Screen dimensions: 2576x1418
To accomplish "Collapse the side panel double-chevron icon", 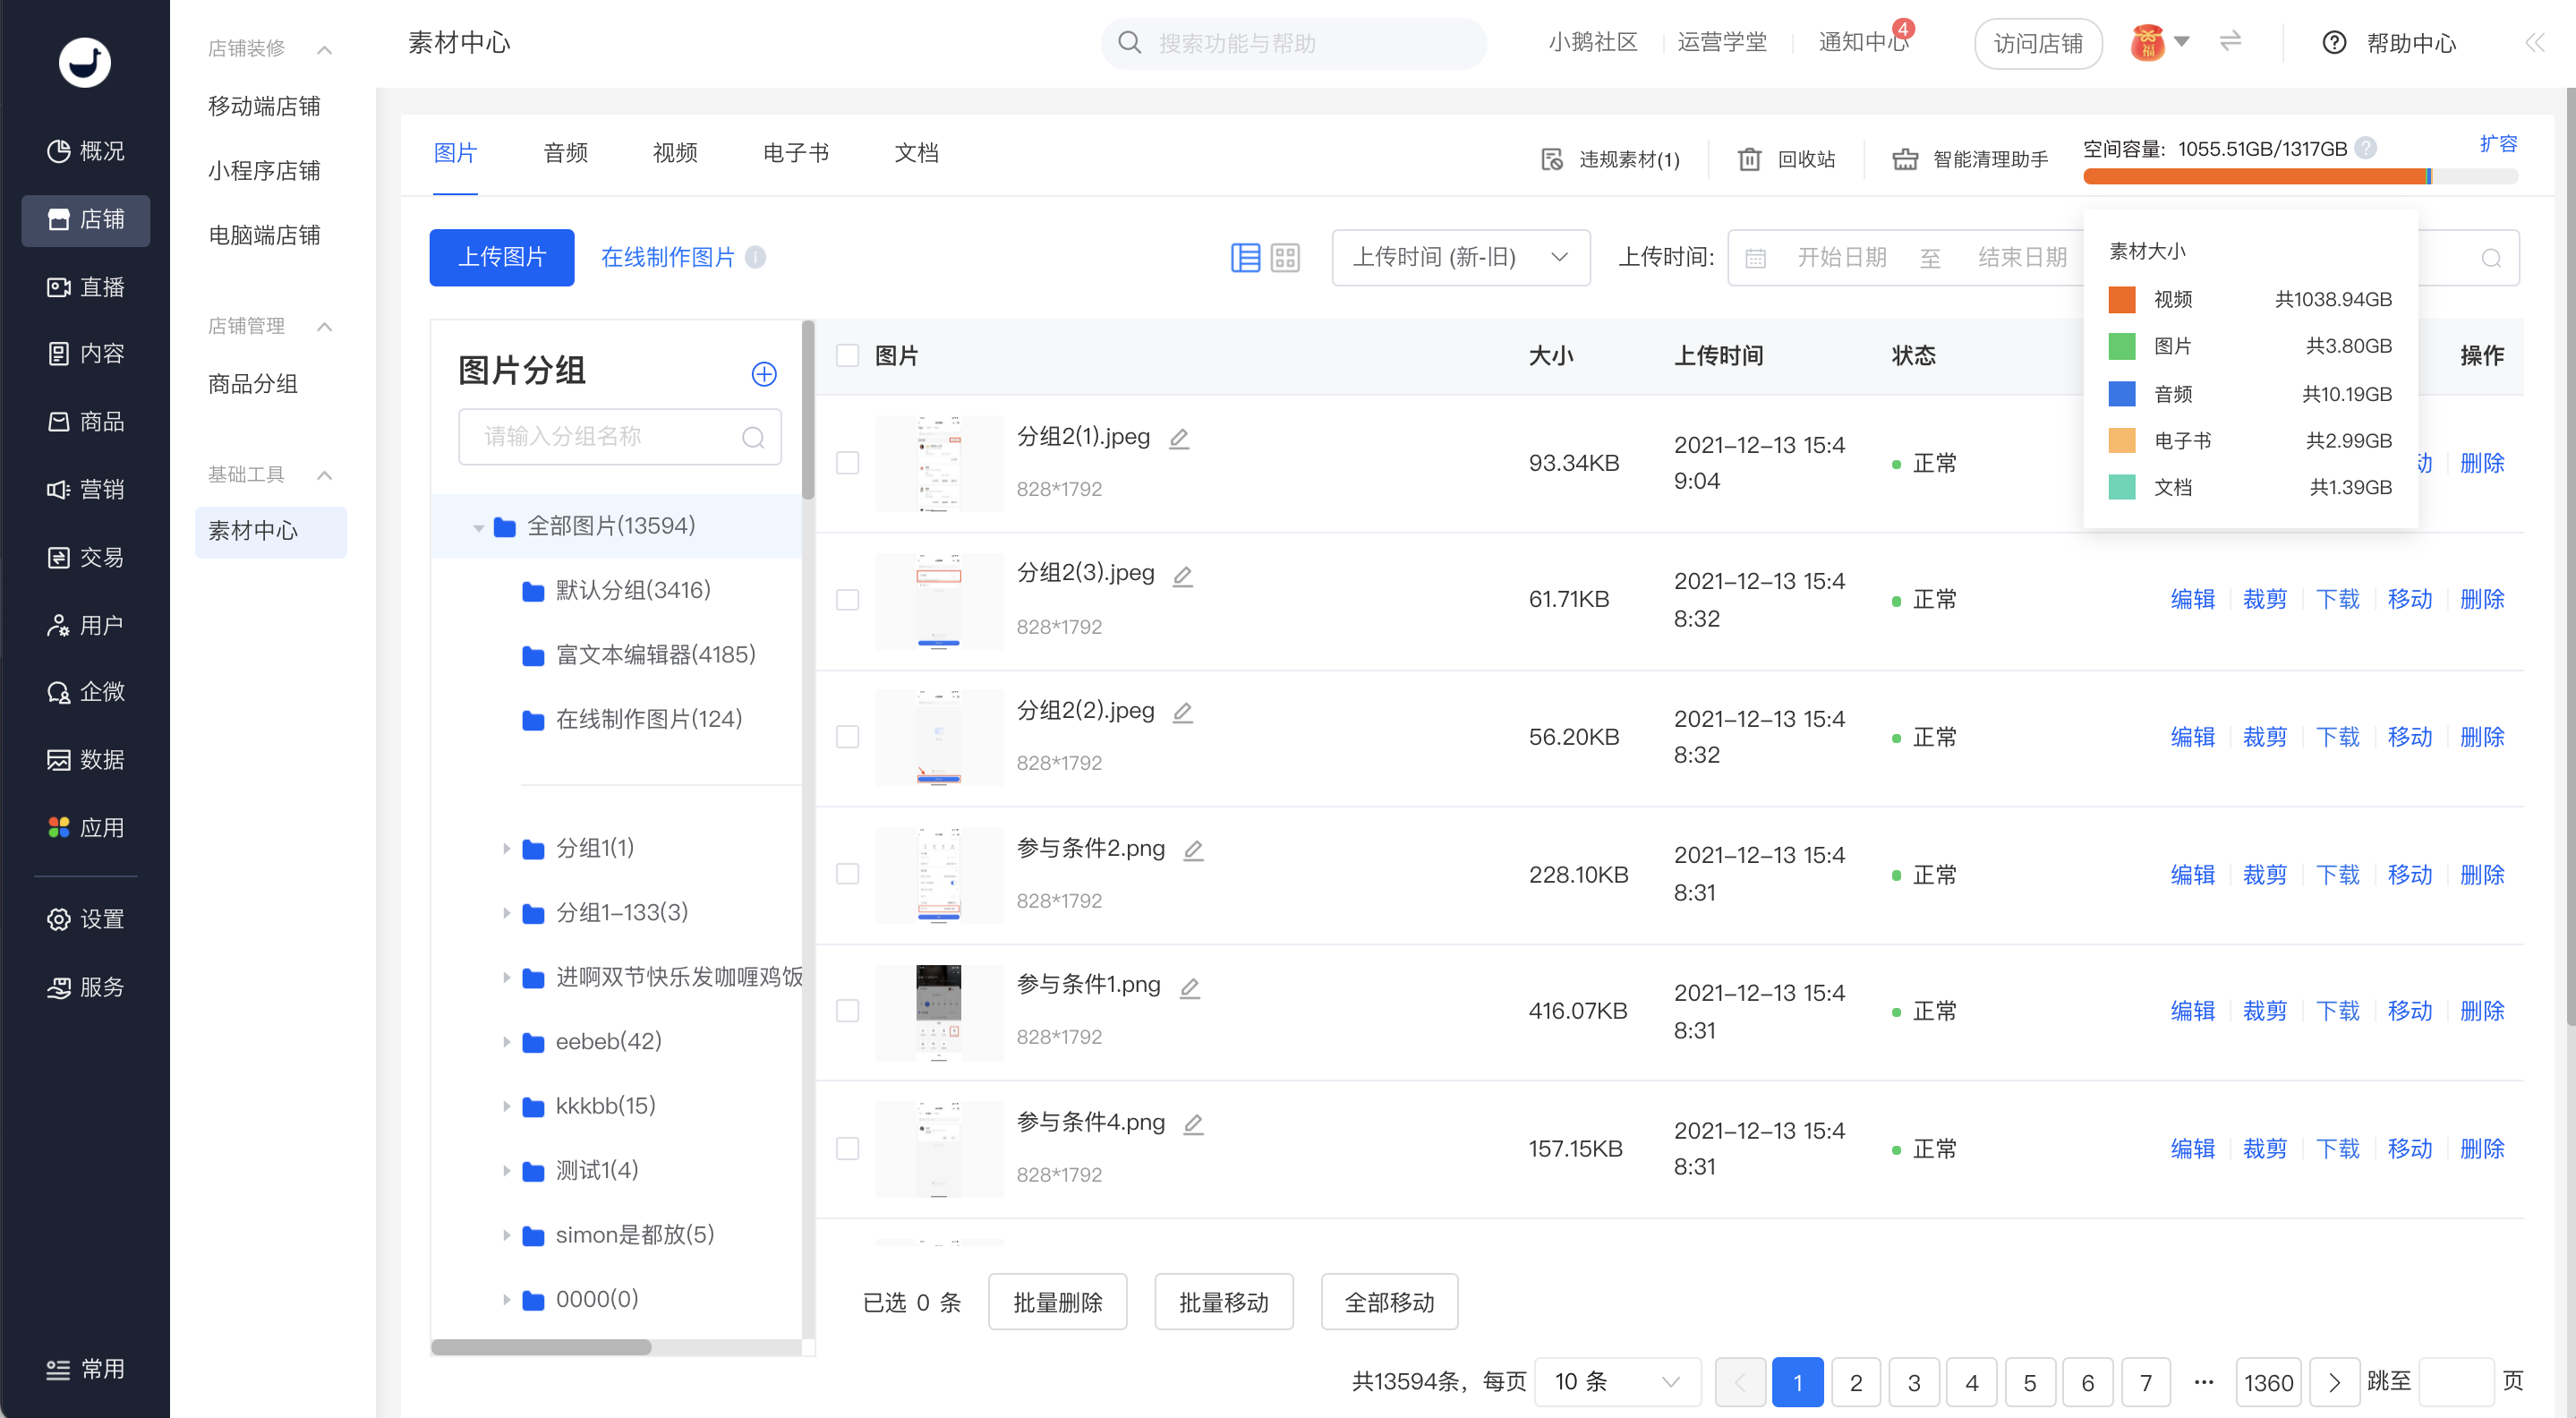I will [x=2534, y=42].
